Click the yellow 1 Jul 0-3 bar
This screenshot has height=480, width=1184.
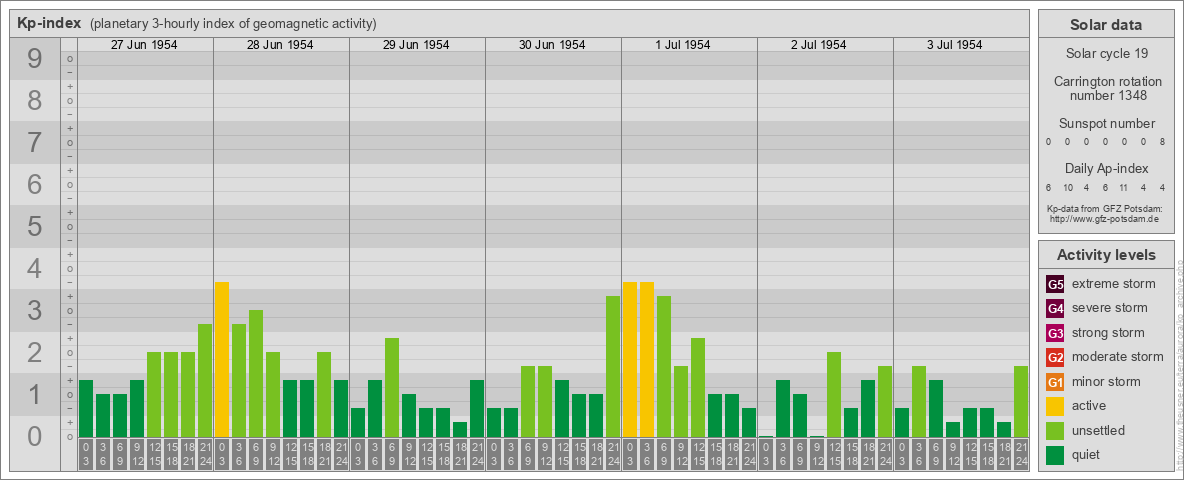[x=630, y=359]
